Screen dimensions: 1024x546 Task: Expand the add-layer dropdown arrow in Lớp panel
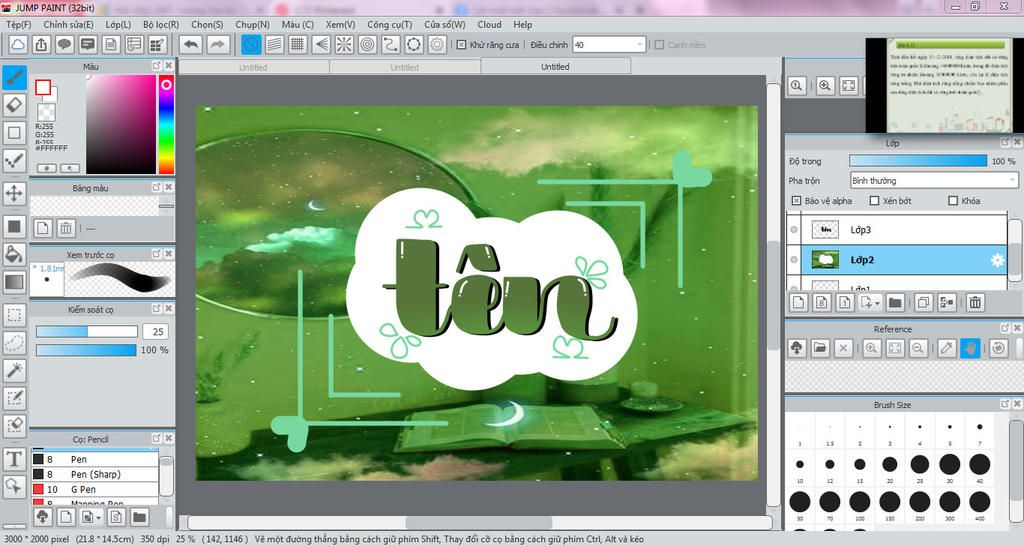(x=877, y=303)
